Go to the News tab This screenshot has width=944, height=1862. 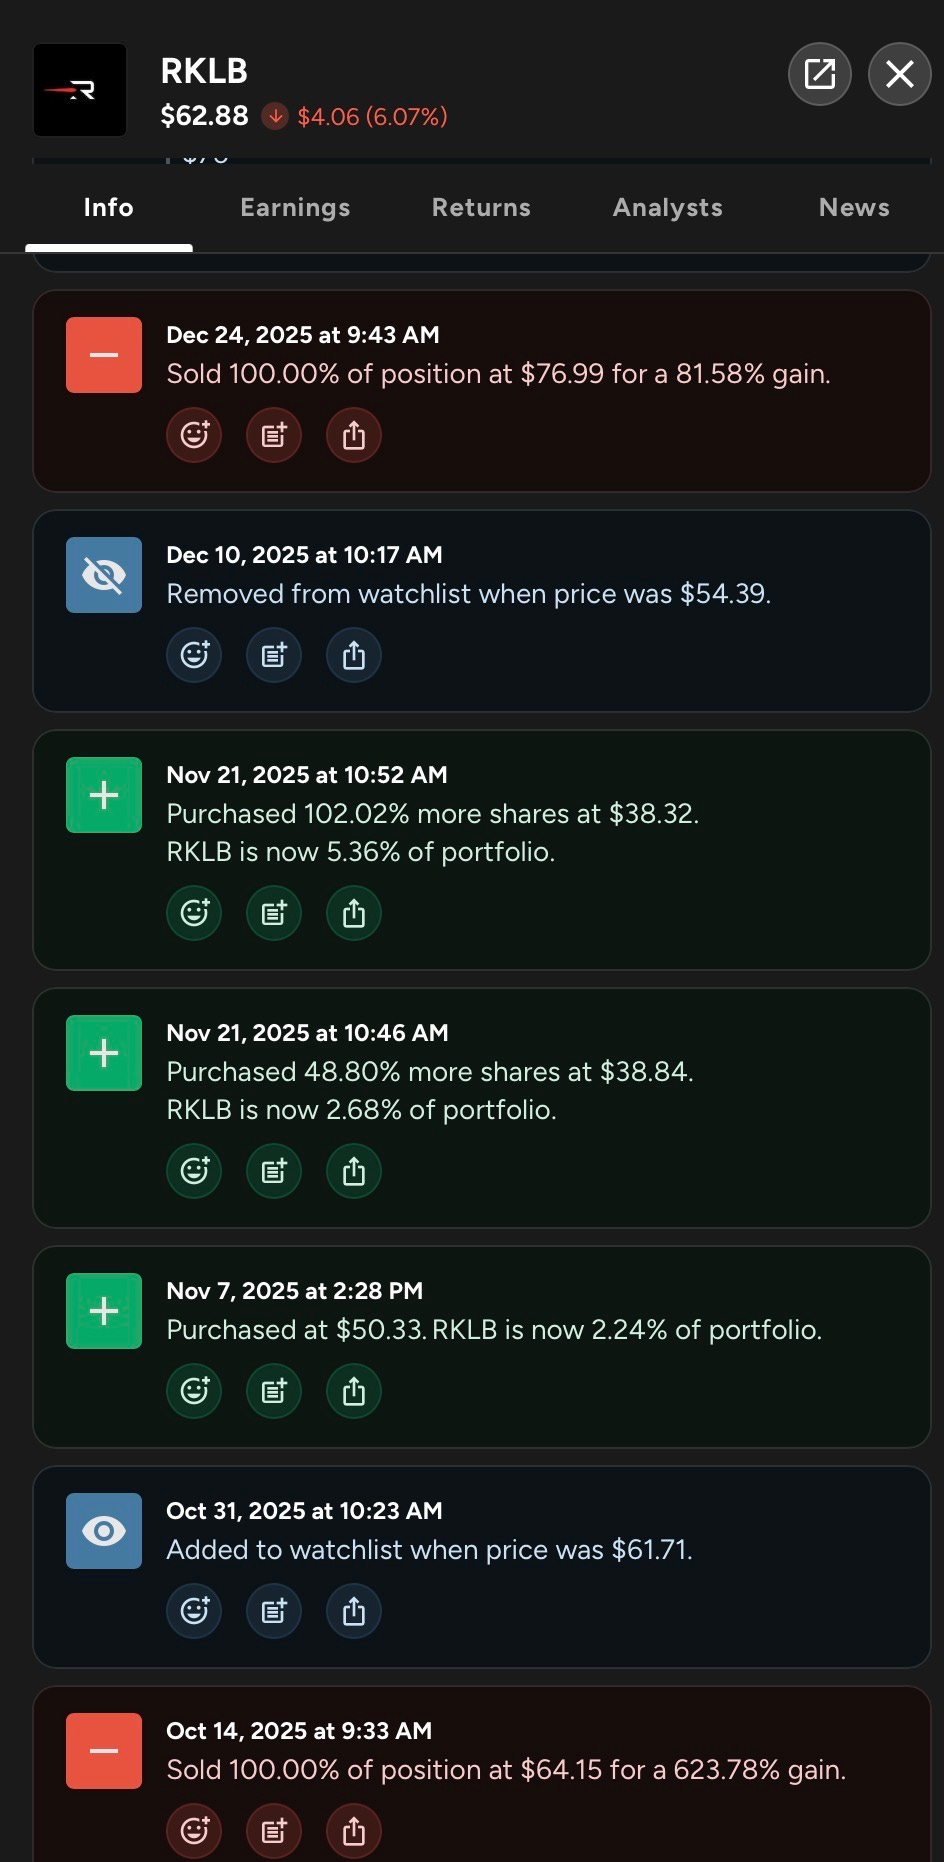point(854,207)
